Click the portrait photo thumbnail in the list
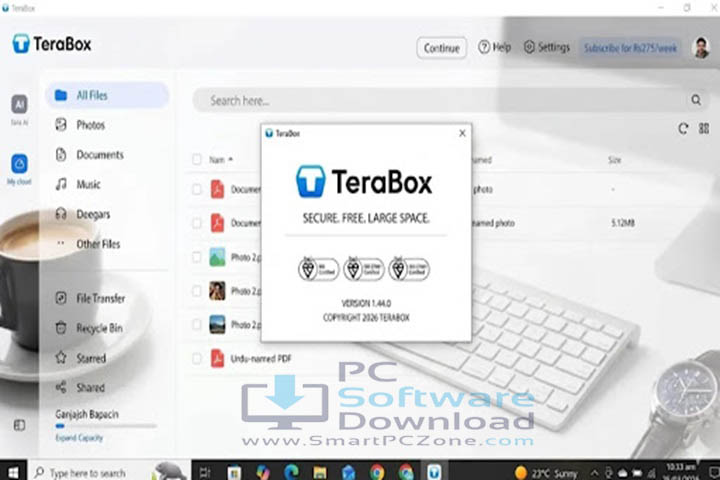The height and width of the screenshot is (480, 720). [x=217, y=291]
